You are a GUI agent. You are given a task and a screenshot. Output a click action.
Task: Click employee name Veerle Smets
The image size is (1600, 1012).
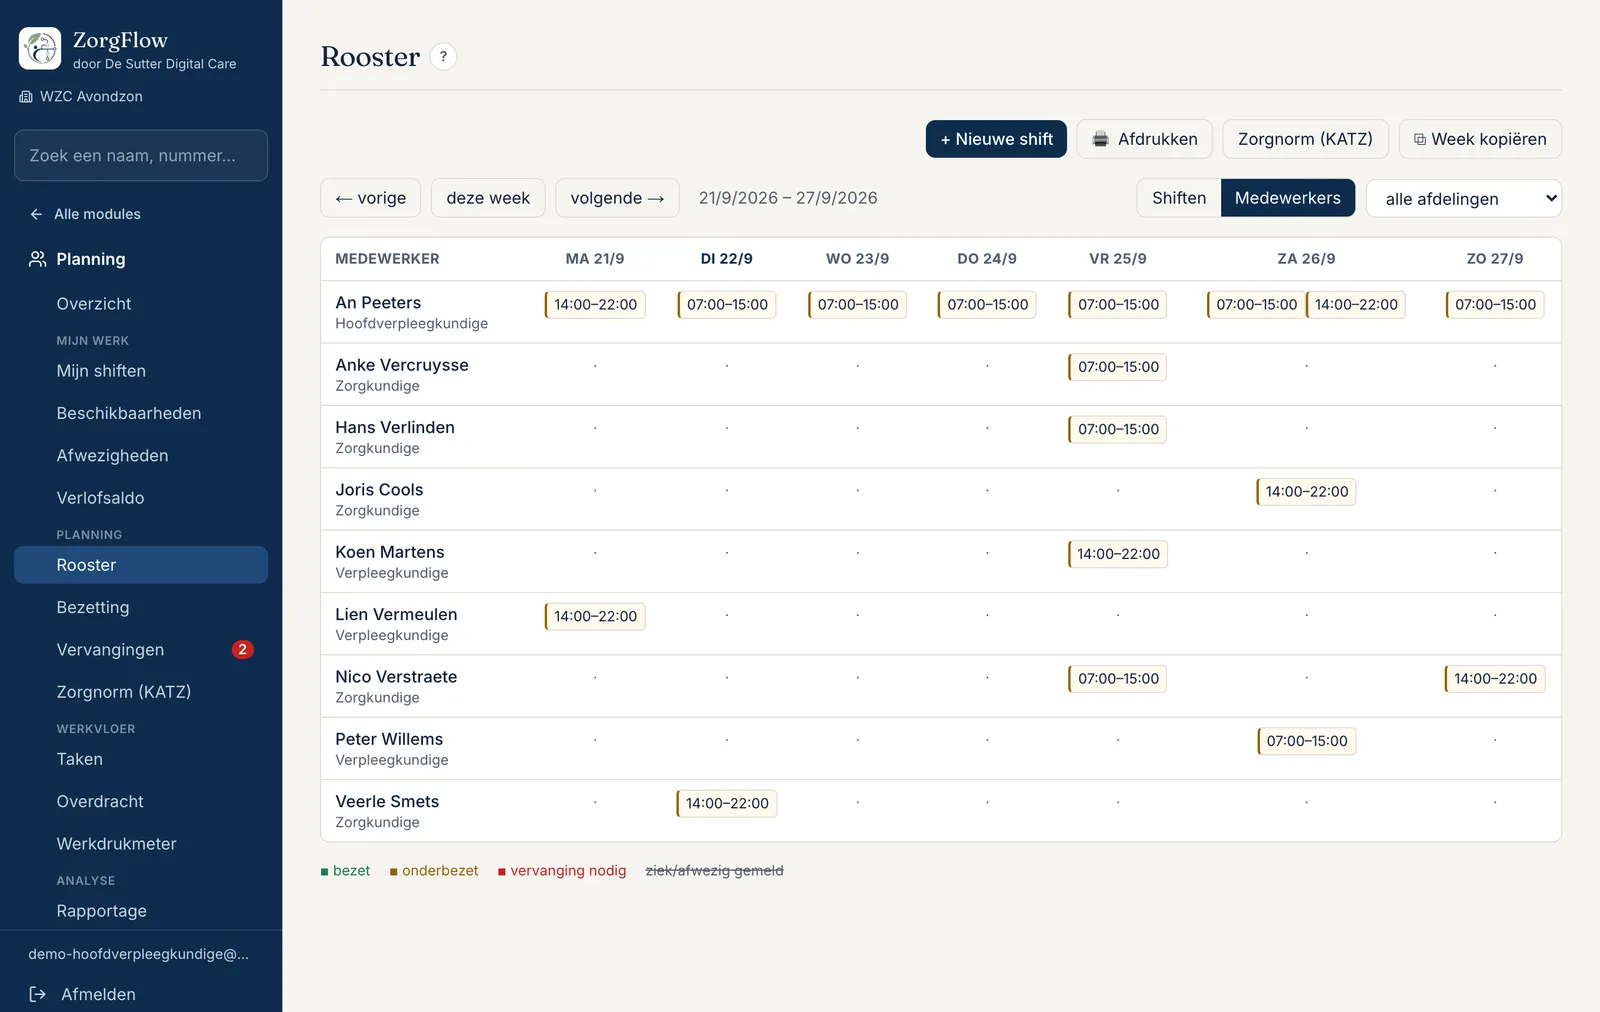tap(387, 802)
